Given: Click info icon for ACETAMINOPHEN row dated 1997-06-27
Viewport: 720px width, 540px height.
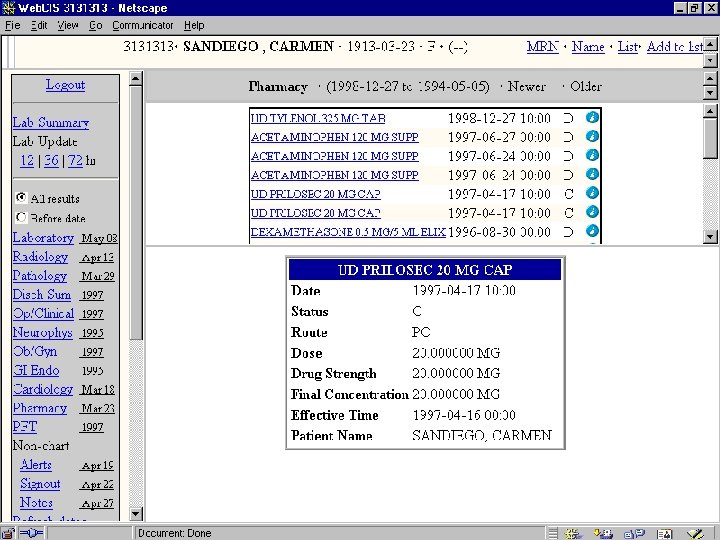Looking at the screenshot, I should click(x=592, y=136).
